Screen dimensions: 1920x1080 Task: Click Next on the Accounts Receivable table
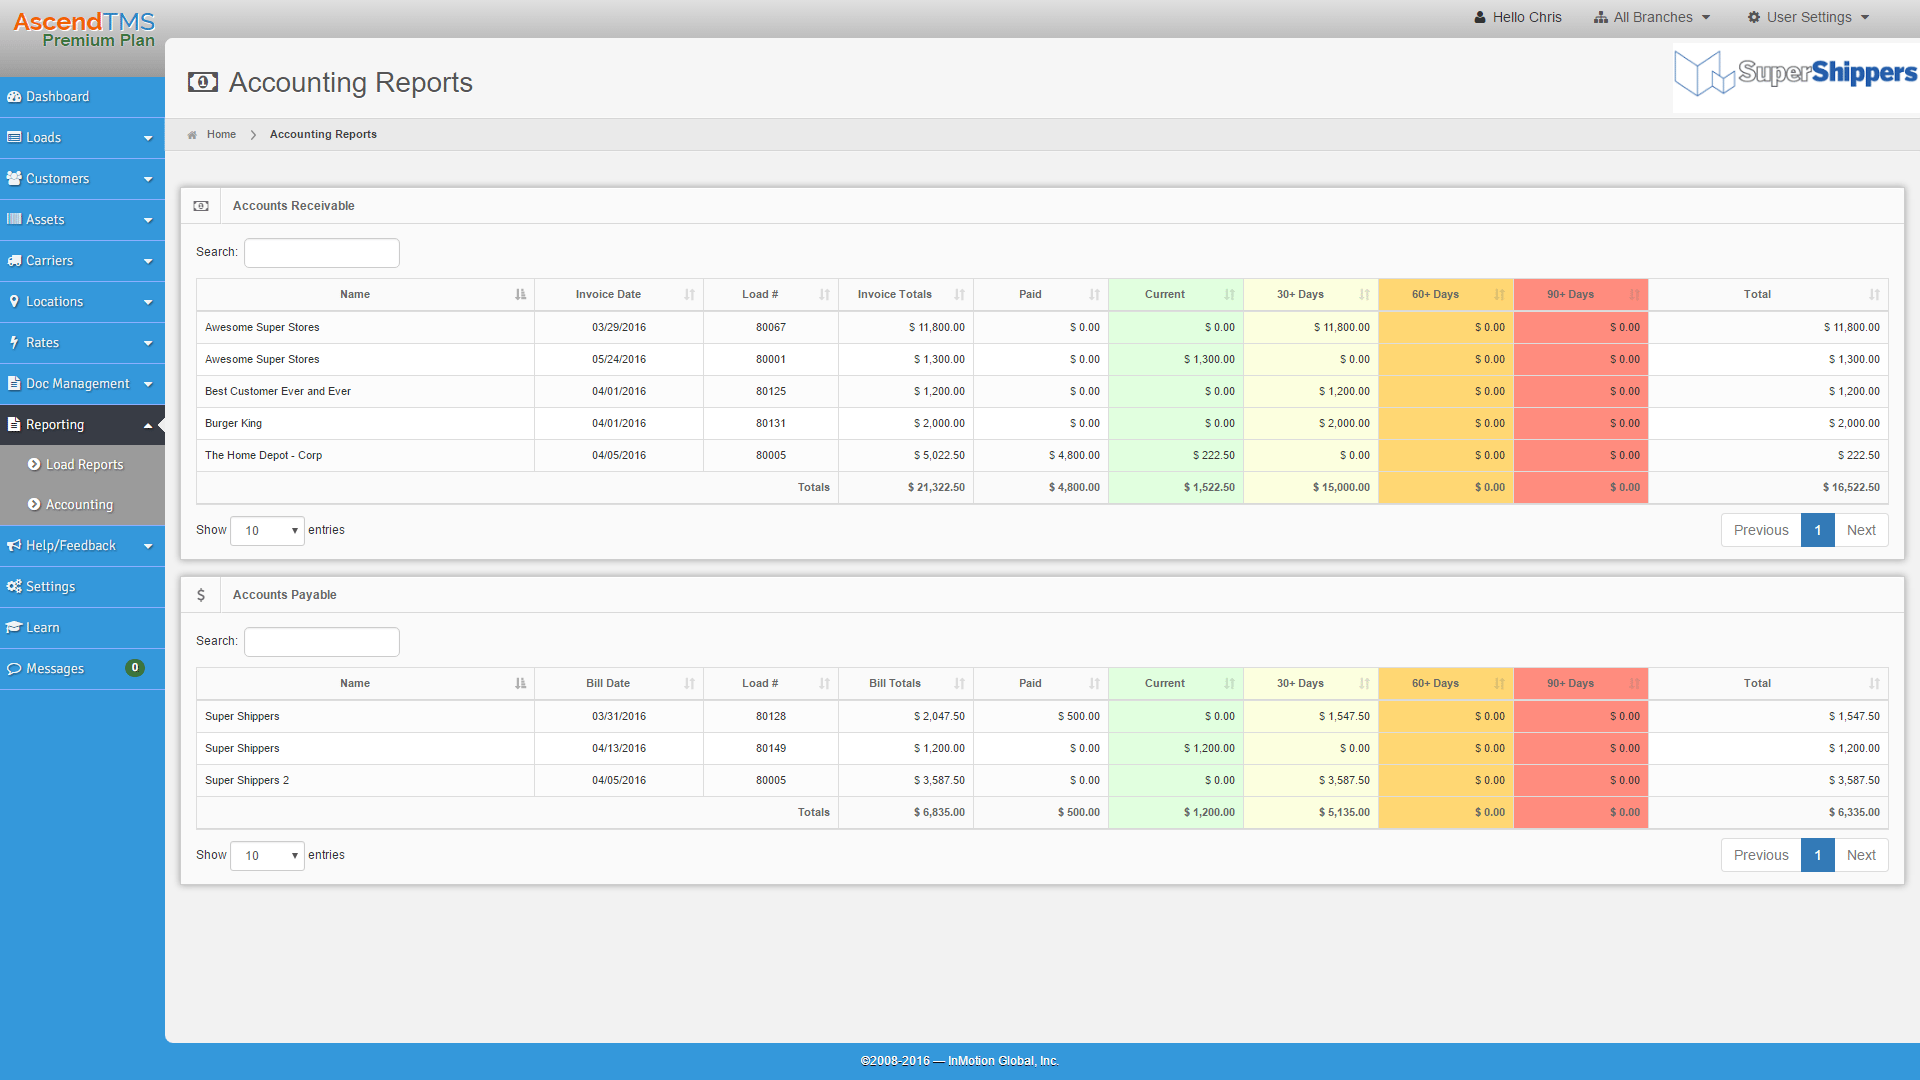tap(1861, 530)
